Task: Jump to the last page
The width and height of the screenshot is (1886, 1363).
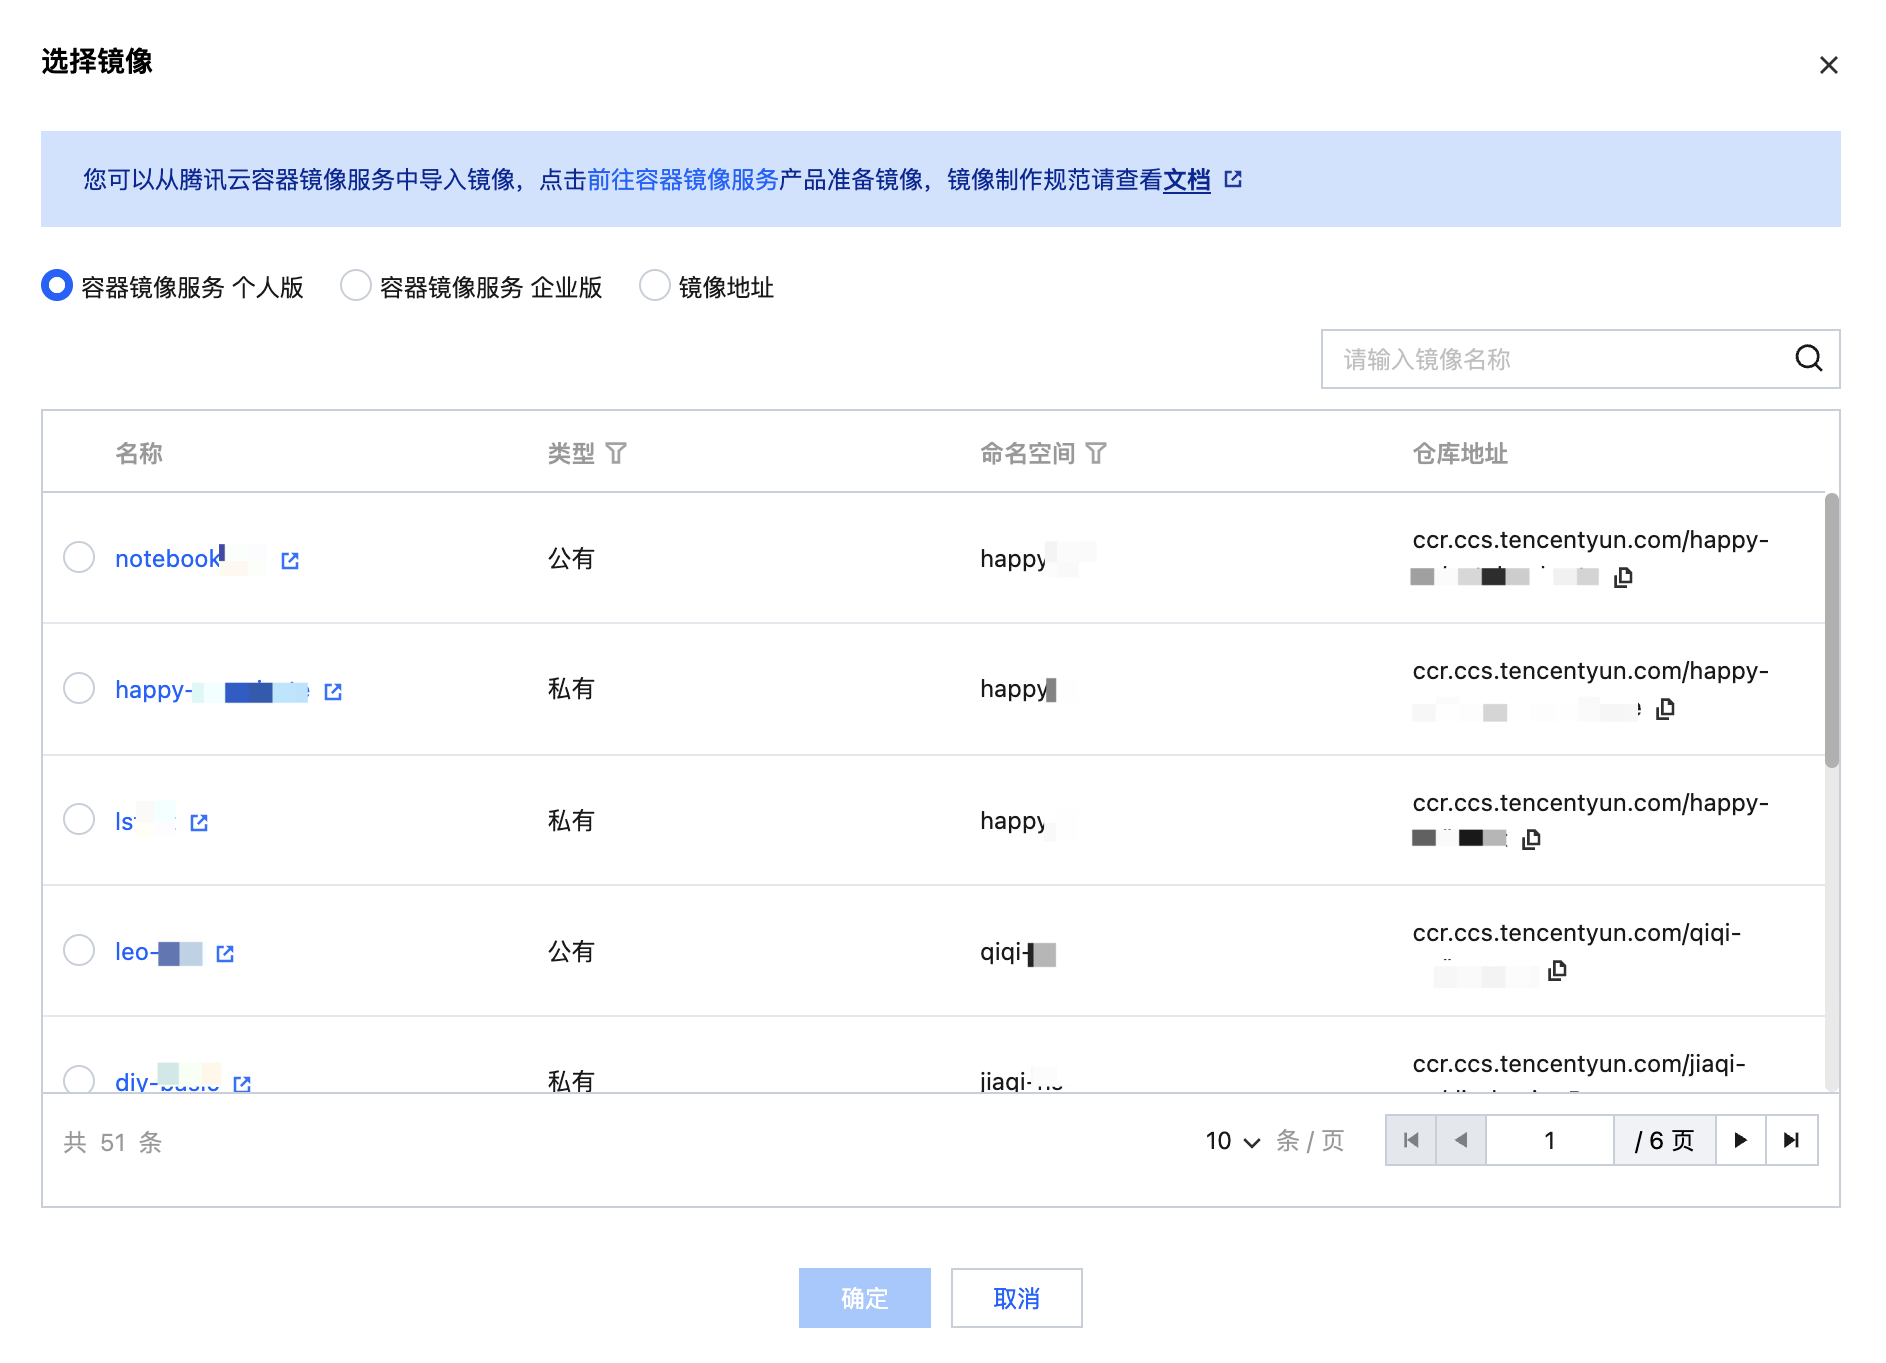Action: pyautogui.click(x=1791, y=1141)
